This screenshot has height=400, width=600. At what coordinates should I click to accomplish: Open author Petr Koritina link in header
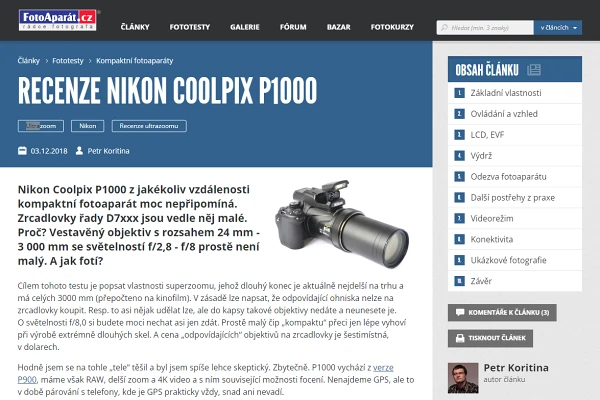[109, 151]
